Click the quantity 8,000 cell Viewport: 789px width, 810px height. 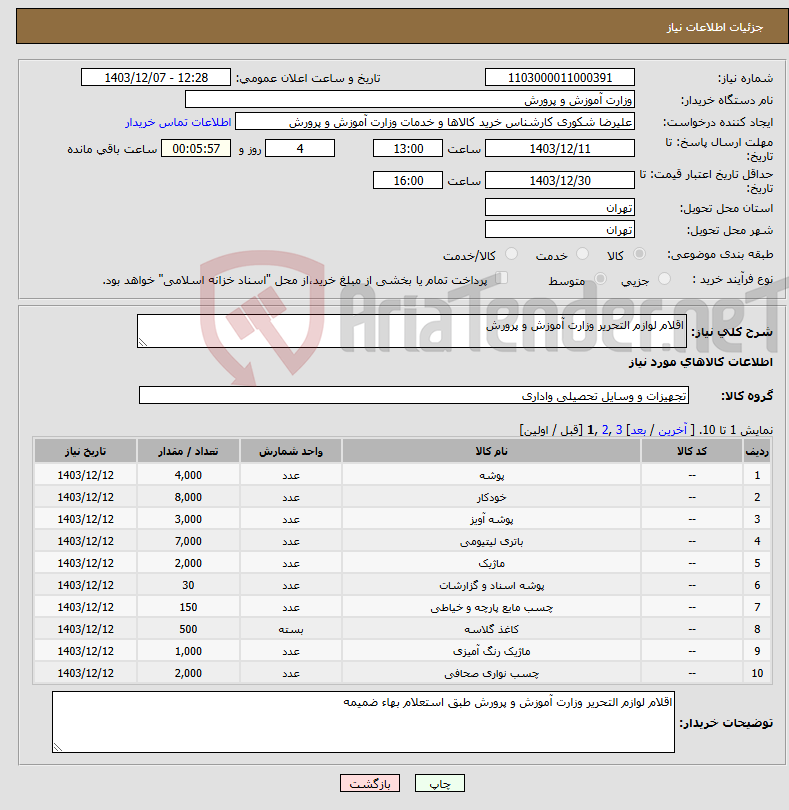tap(188, 497)
